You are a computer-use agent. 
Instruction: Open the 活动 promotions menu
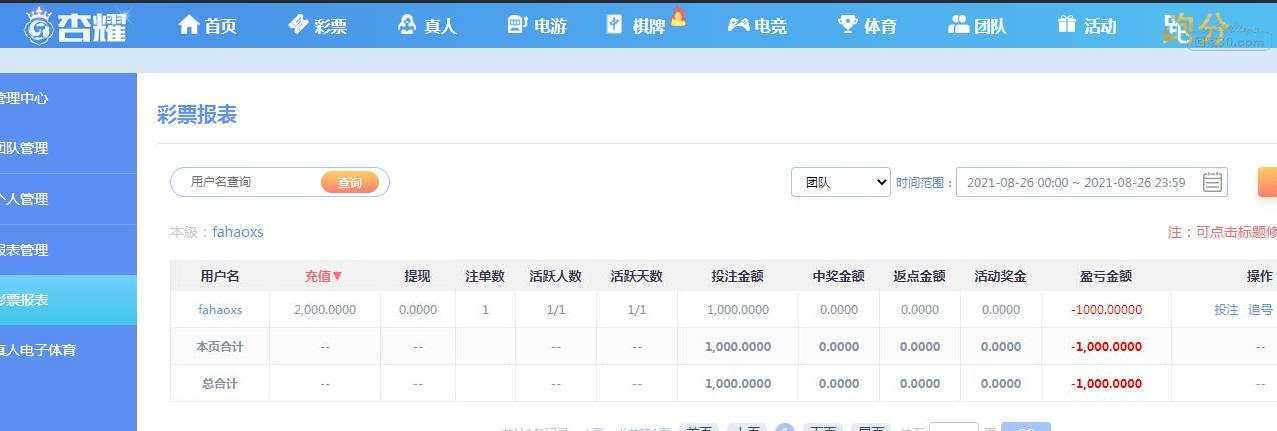pos(1087,25)
